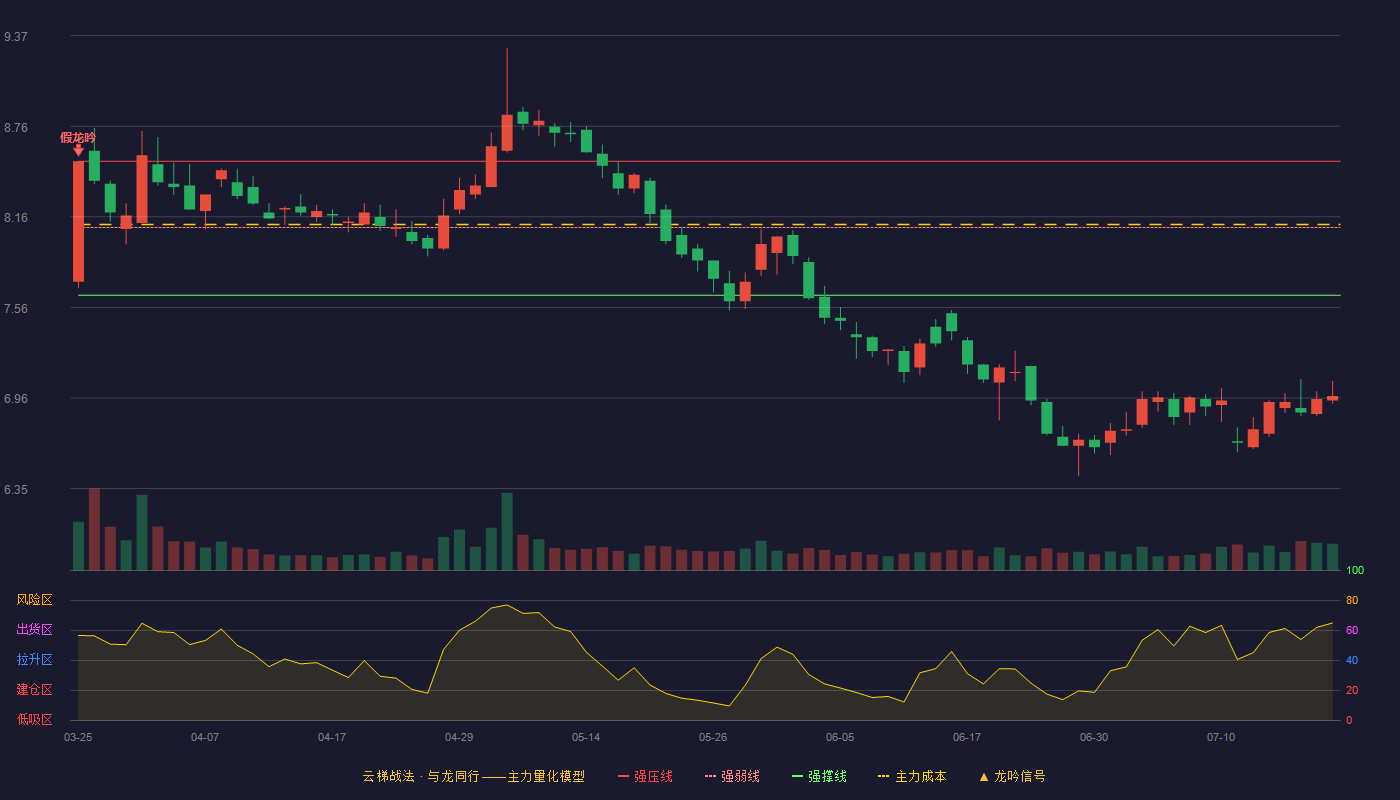This screenshot has height=800, width=1400.
Task: Select the 拉升区 zone label
Action: (34, 660)
